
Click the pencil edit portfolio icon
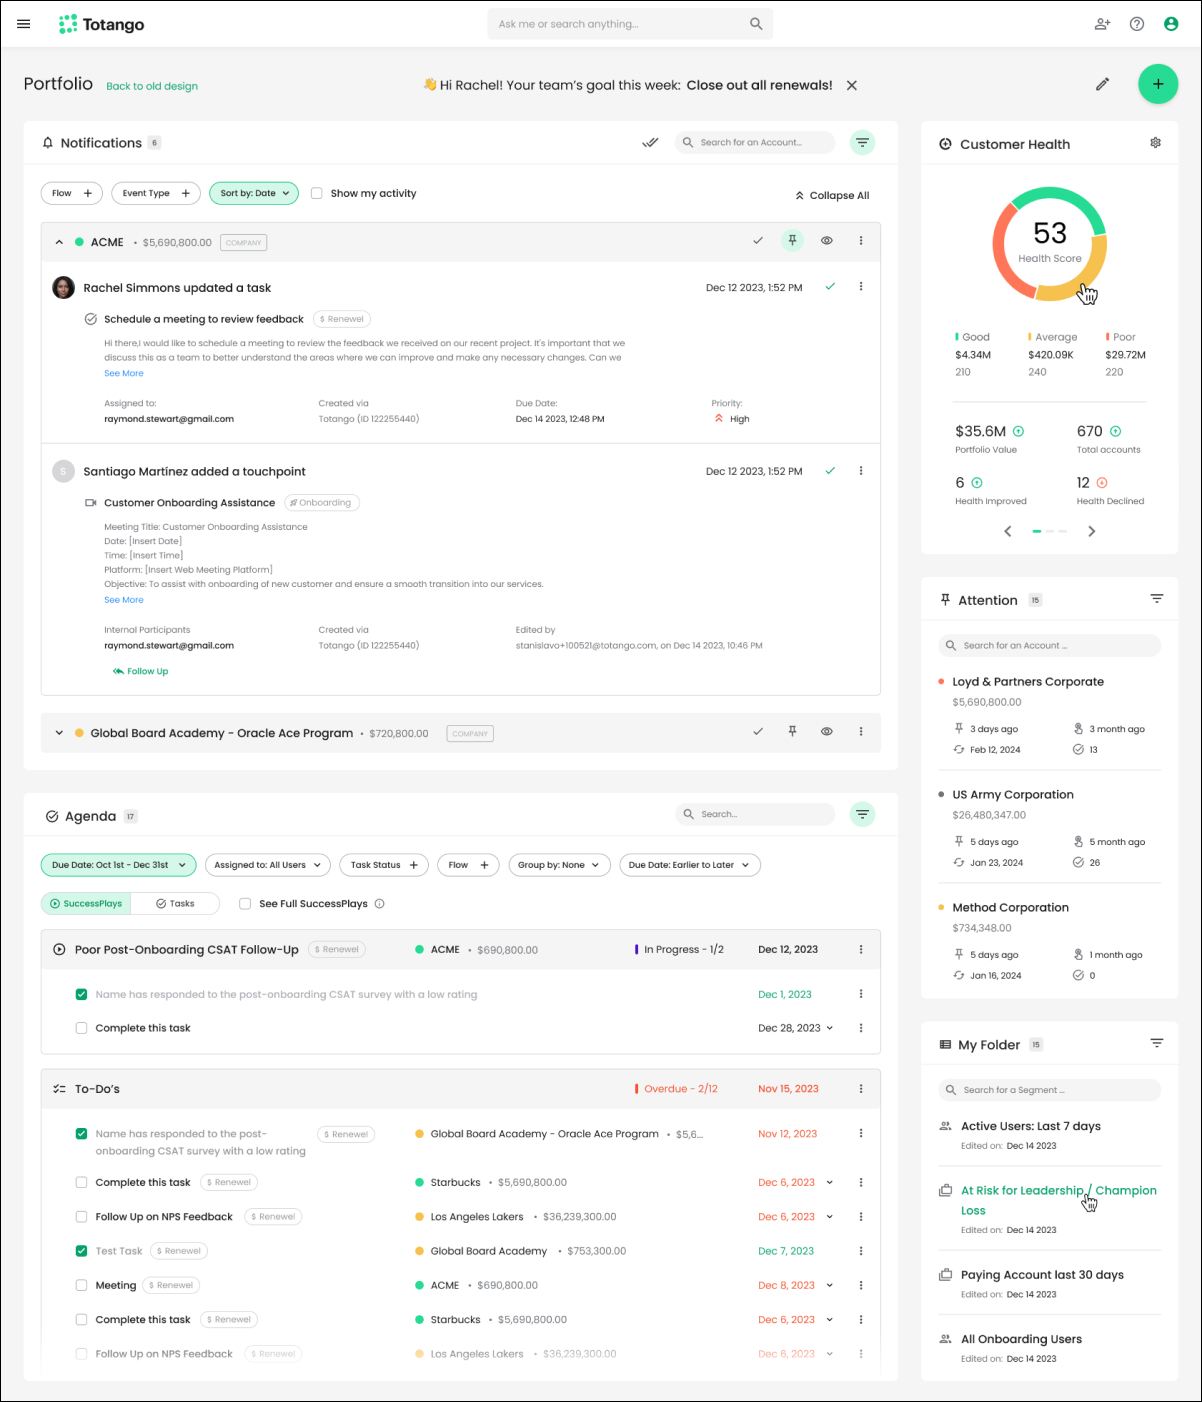click(x=1102, y=84)
